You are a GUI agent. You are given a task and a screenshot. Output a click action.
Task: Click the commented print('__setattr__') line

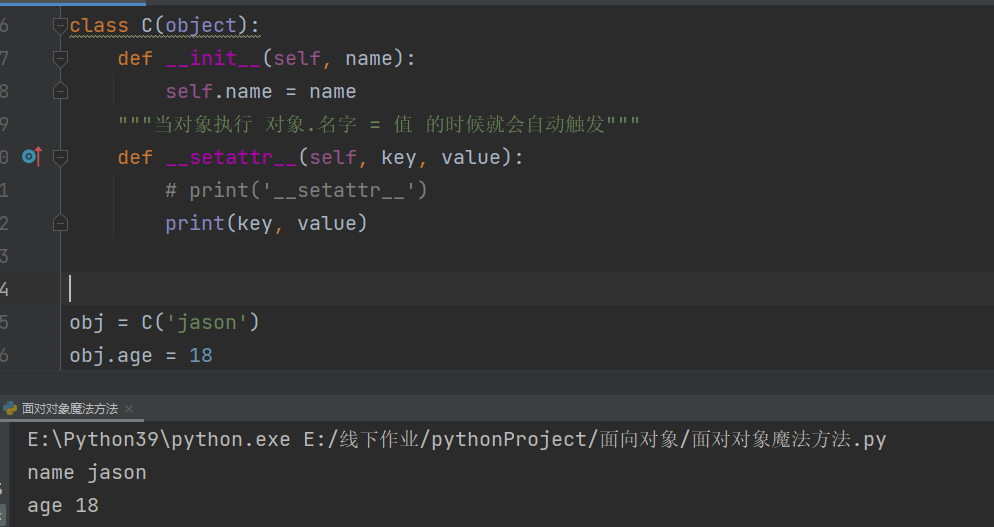point(296,190)
